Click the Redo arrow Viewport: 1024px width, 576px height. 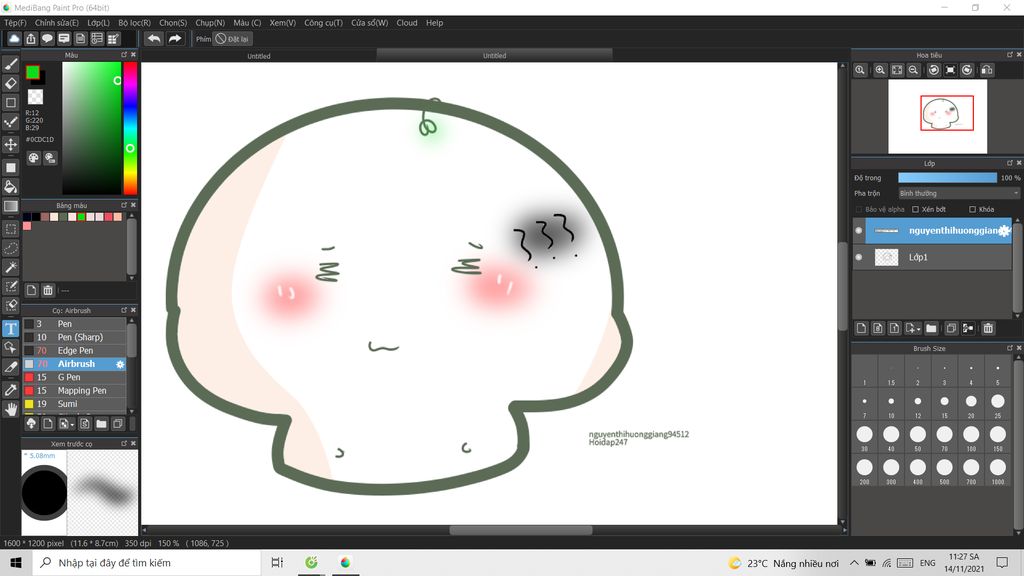(175, 39)
